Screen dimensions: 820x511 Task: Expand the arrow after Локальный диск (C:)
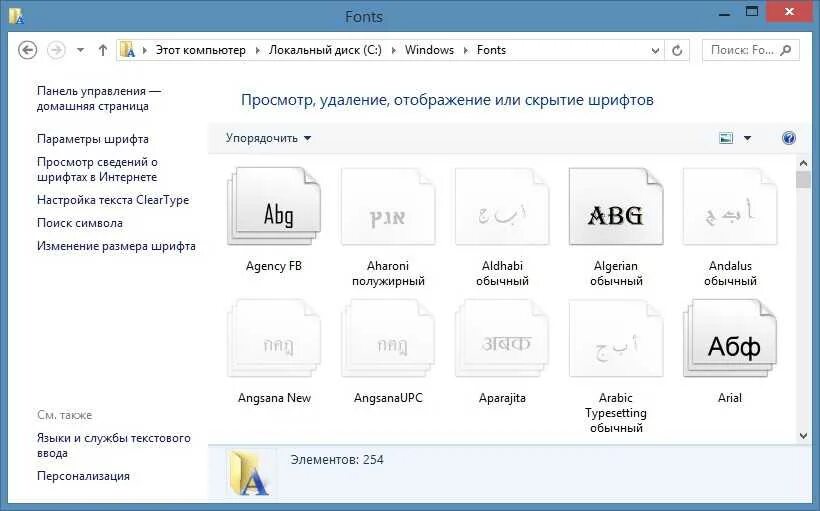click(393, 50)
